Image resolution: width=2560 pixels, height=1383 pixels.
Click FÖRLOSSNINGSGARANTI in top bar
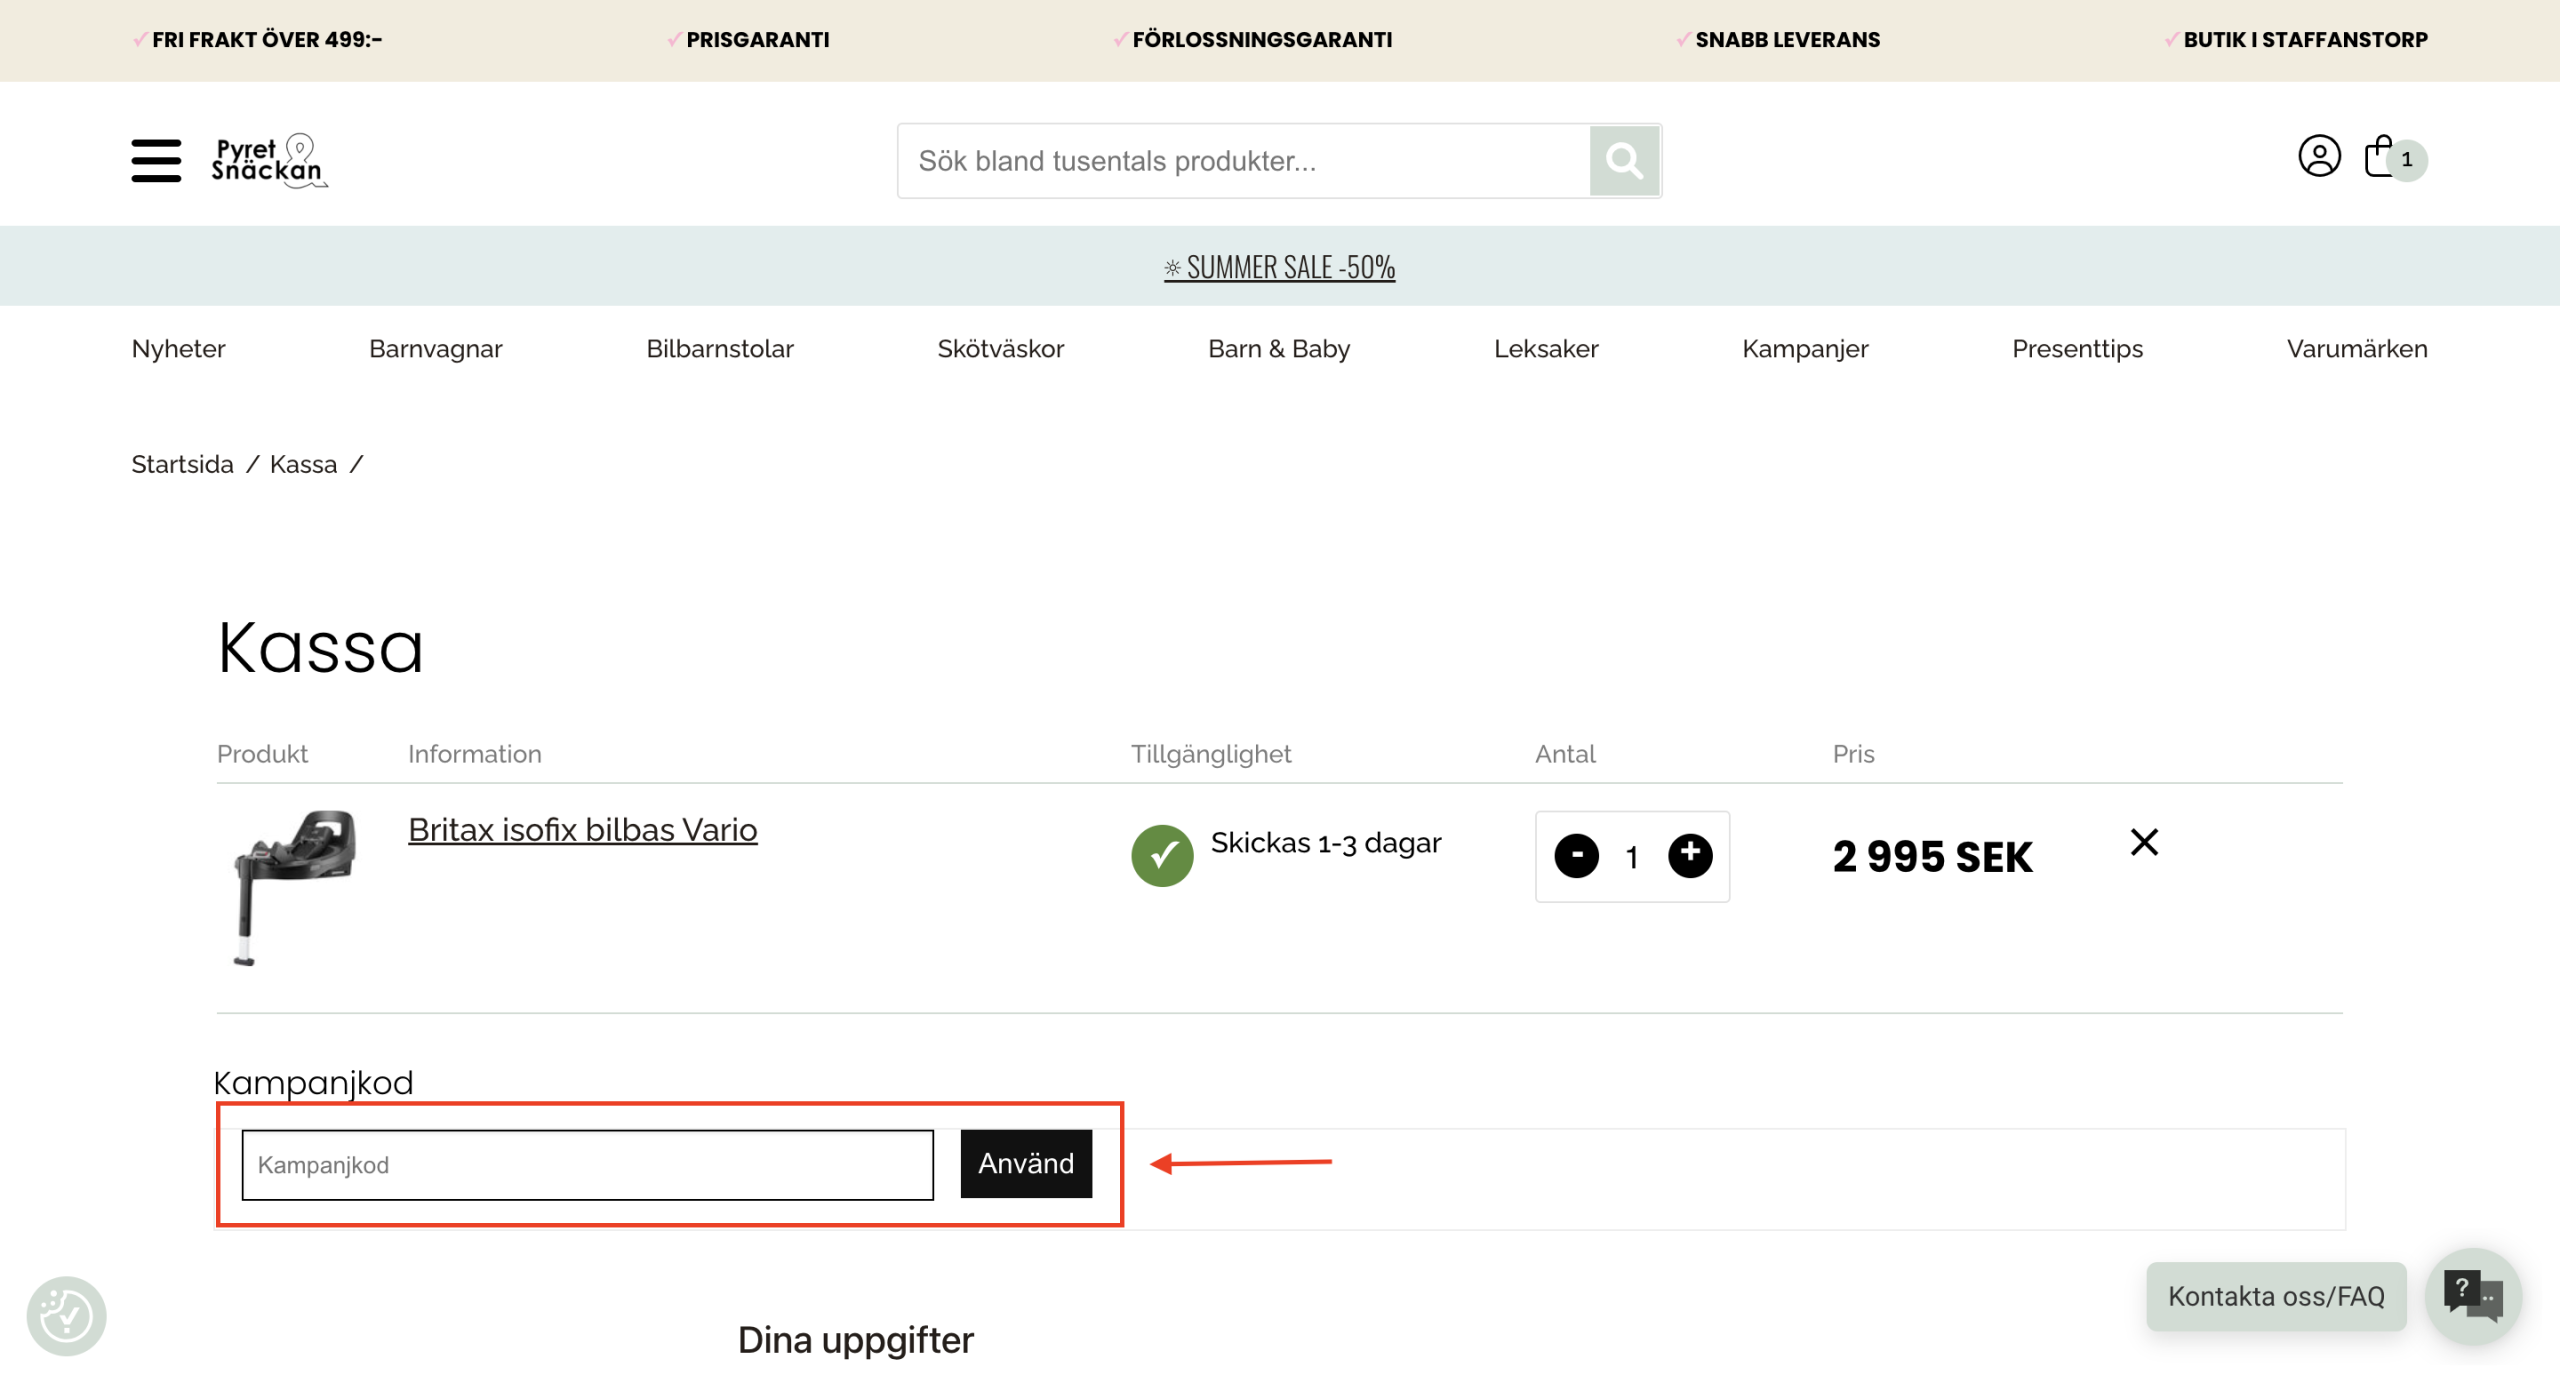tap(1262, 40)
